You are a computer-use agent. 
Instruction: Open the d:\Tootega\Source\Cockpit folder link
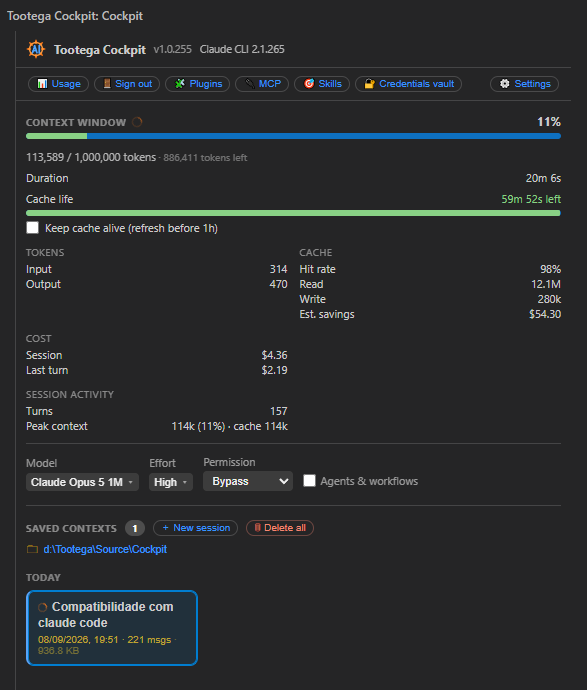[105, 549]
